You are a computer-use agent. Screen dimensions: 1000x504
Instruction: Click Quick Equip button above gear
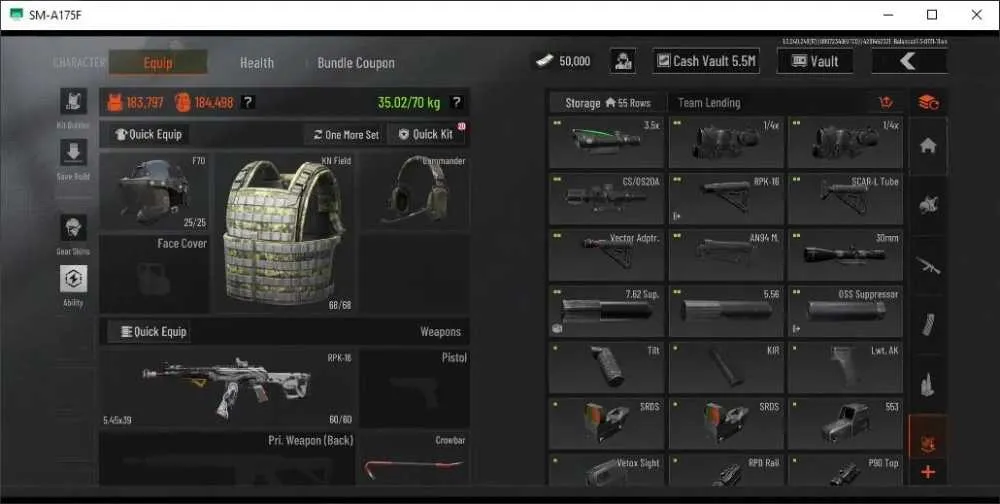(x=149, y=135)
